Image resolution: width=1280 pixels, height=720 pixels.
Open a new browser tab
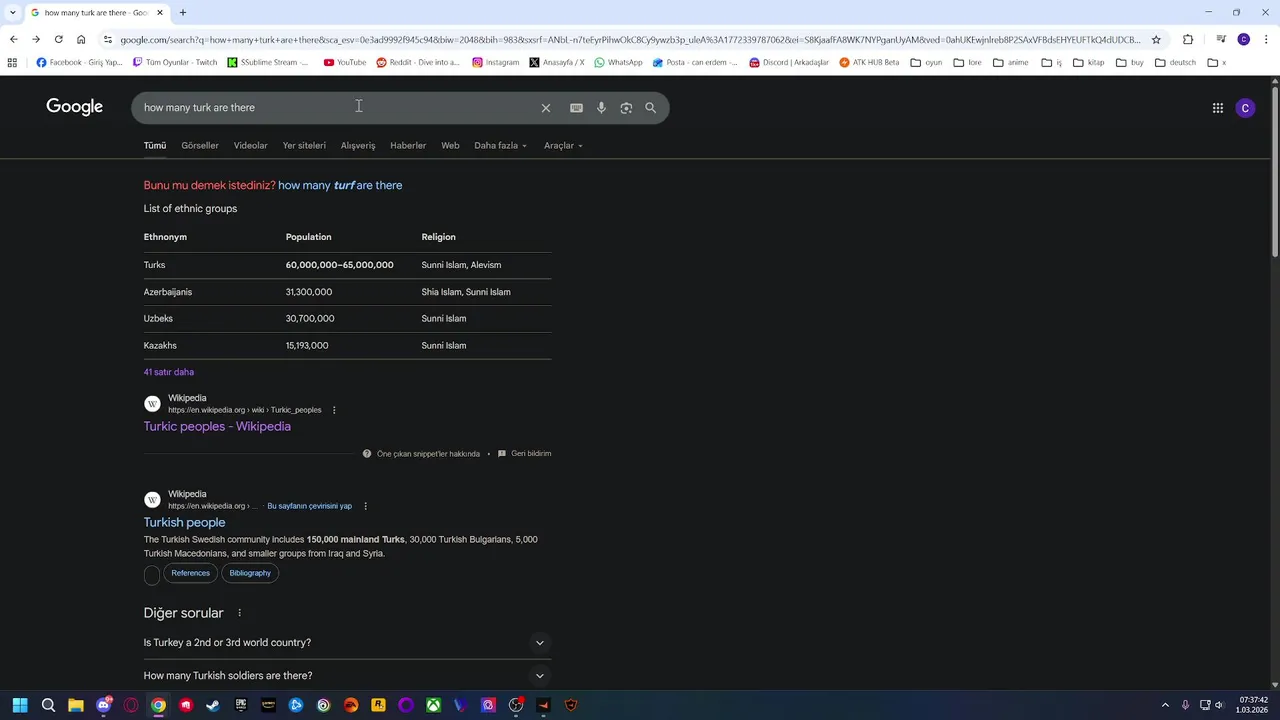pyautogui.click(x=183, y=13)
